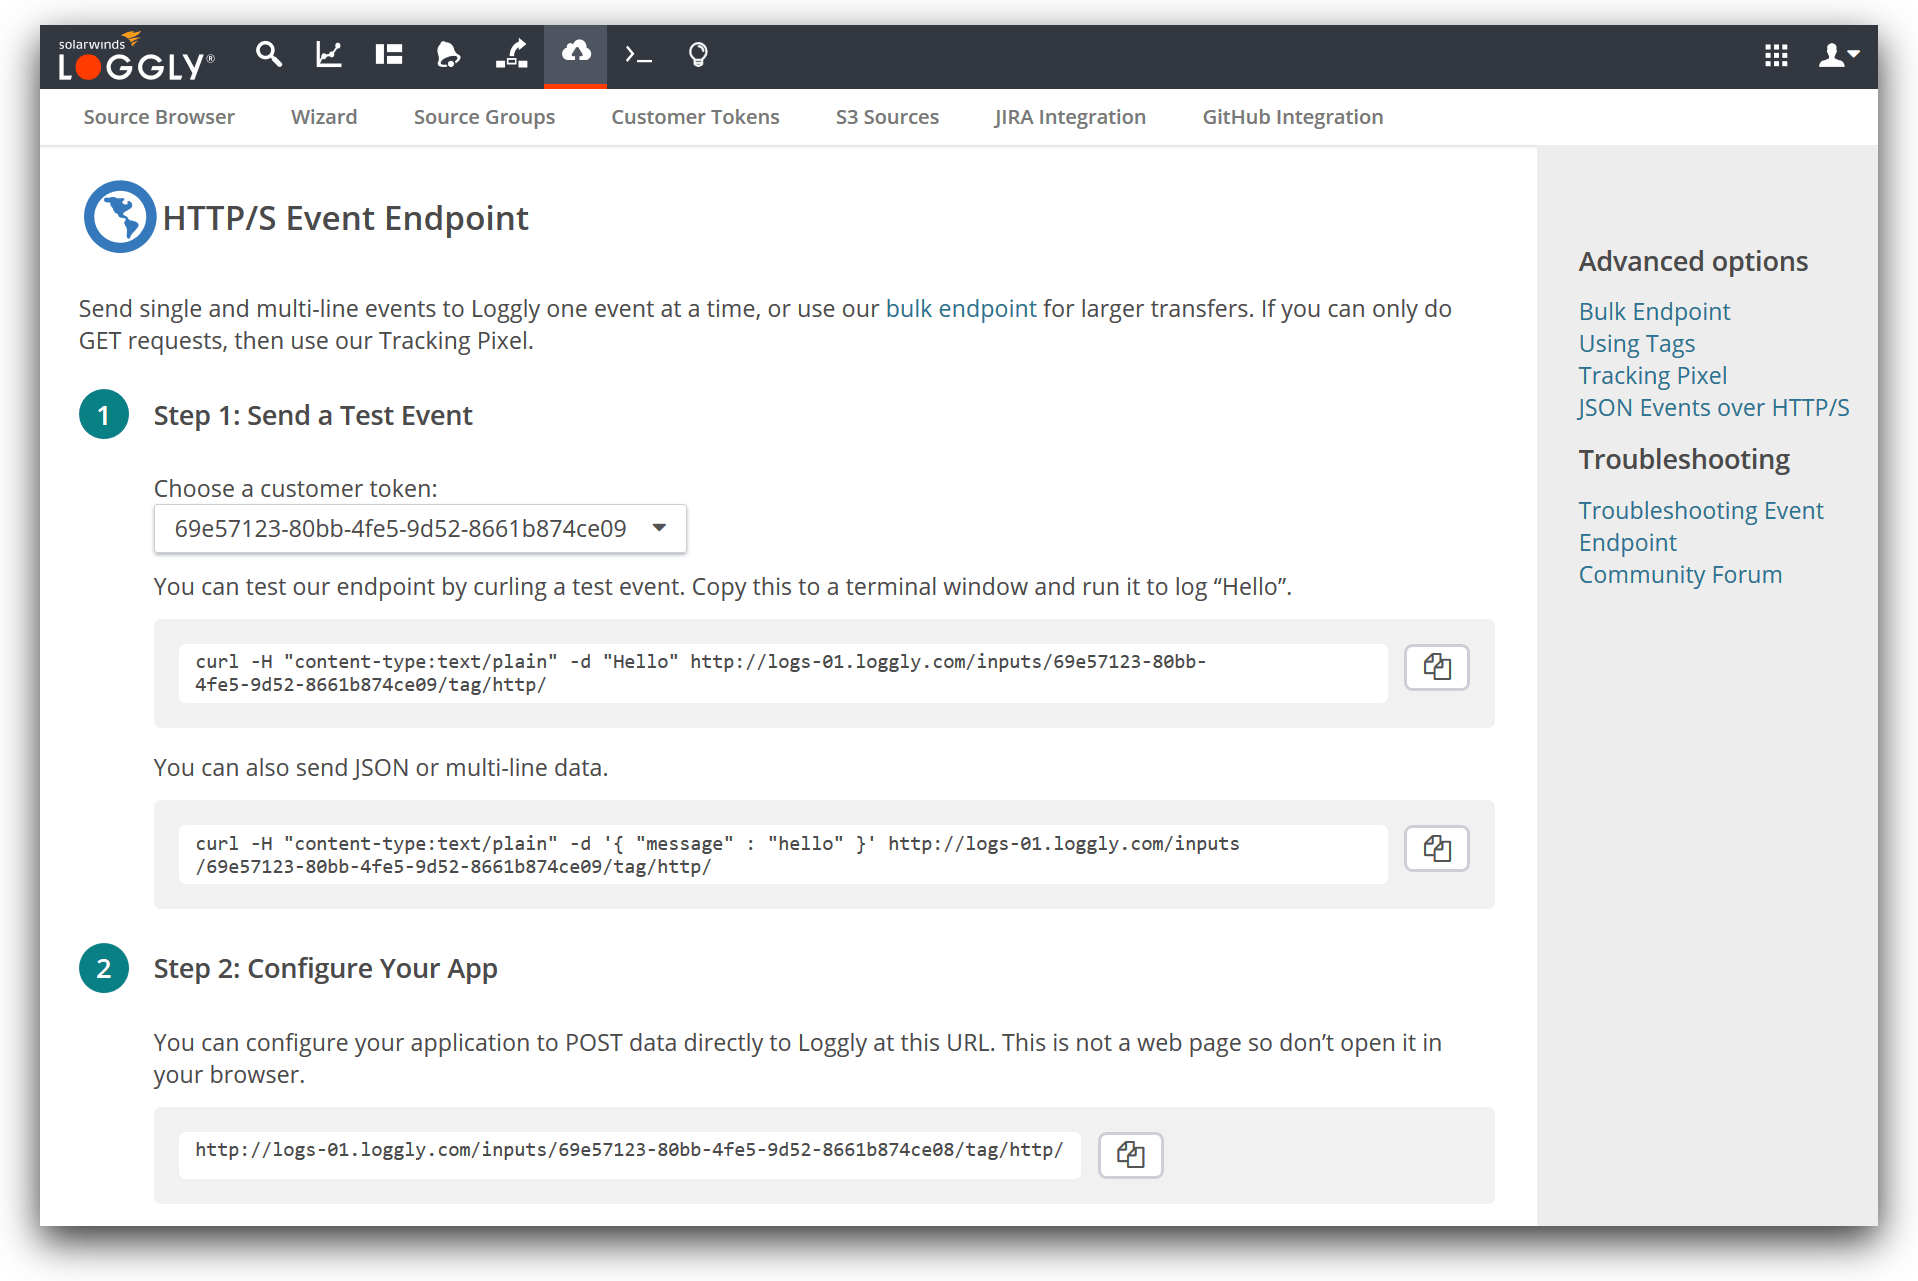Open the apps grid icon
Image resolution: width=1918 pixels, height=1281 pixels.
tap(1776, 56)
